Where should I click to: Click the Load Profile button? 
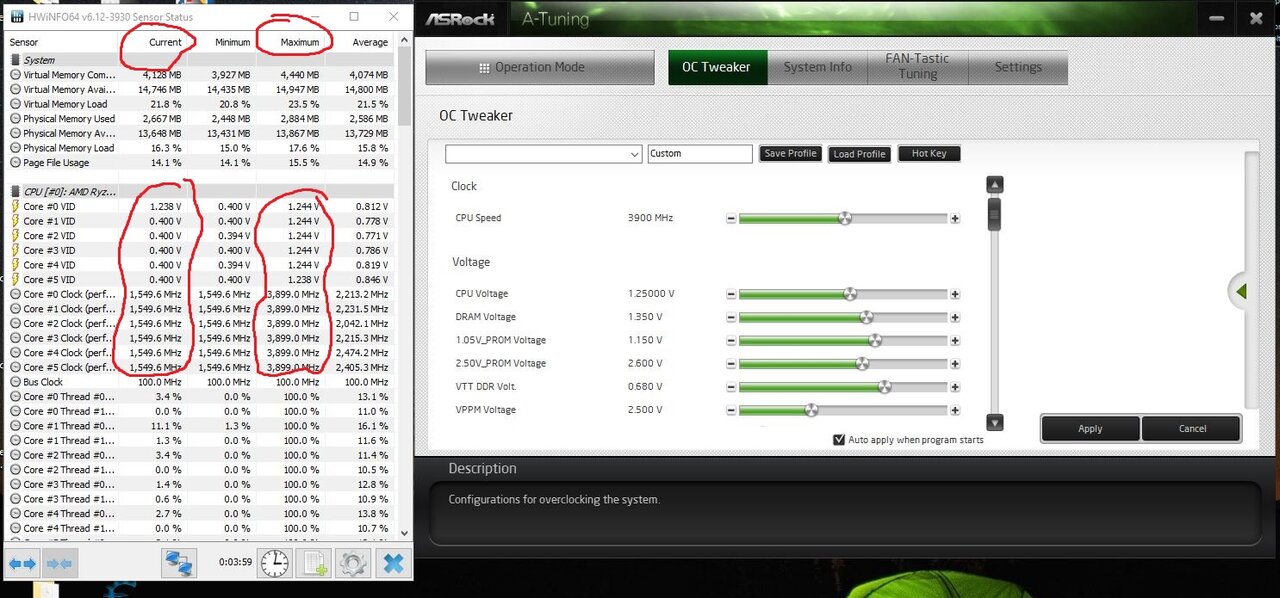coord(859,154)
